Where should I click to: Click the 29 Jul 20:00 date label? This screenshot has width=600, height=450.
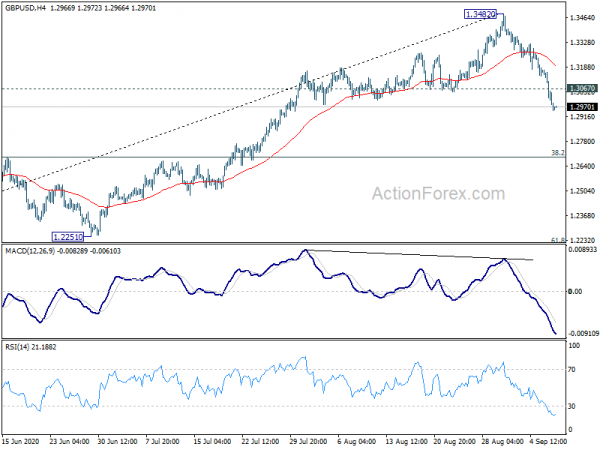pos(308,442)
